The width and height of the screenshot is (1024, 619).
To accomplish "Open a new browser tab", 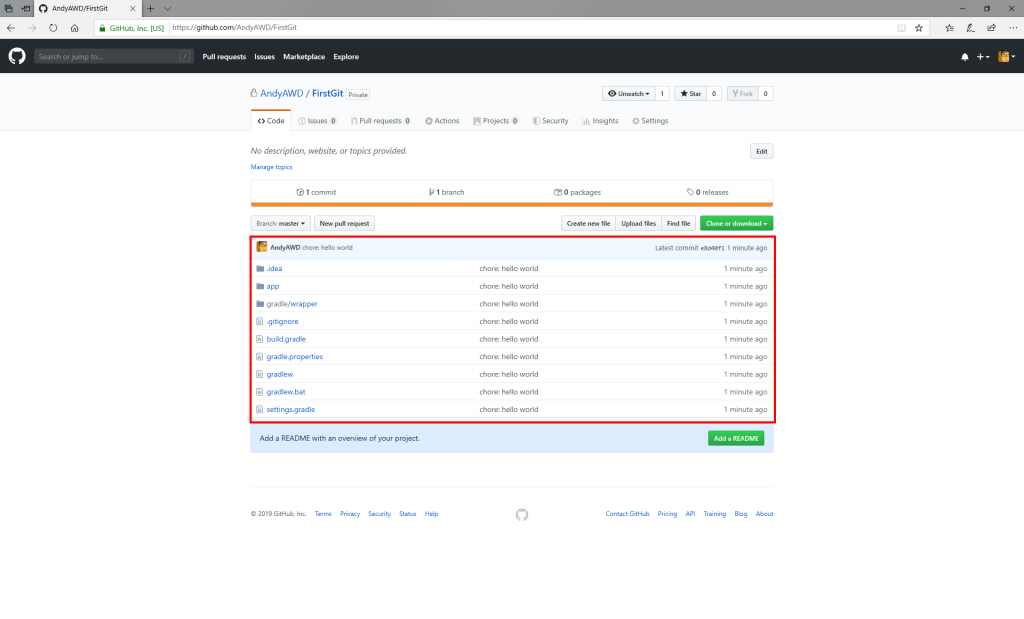I will click(150, 8).
